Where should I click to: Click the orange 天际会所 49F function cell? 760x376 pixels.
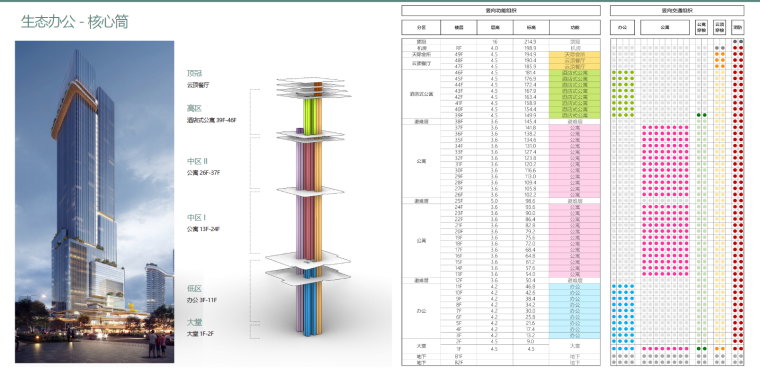click(x=575, y=54)
